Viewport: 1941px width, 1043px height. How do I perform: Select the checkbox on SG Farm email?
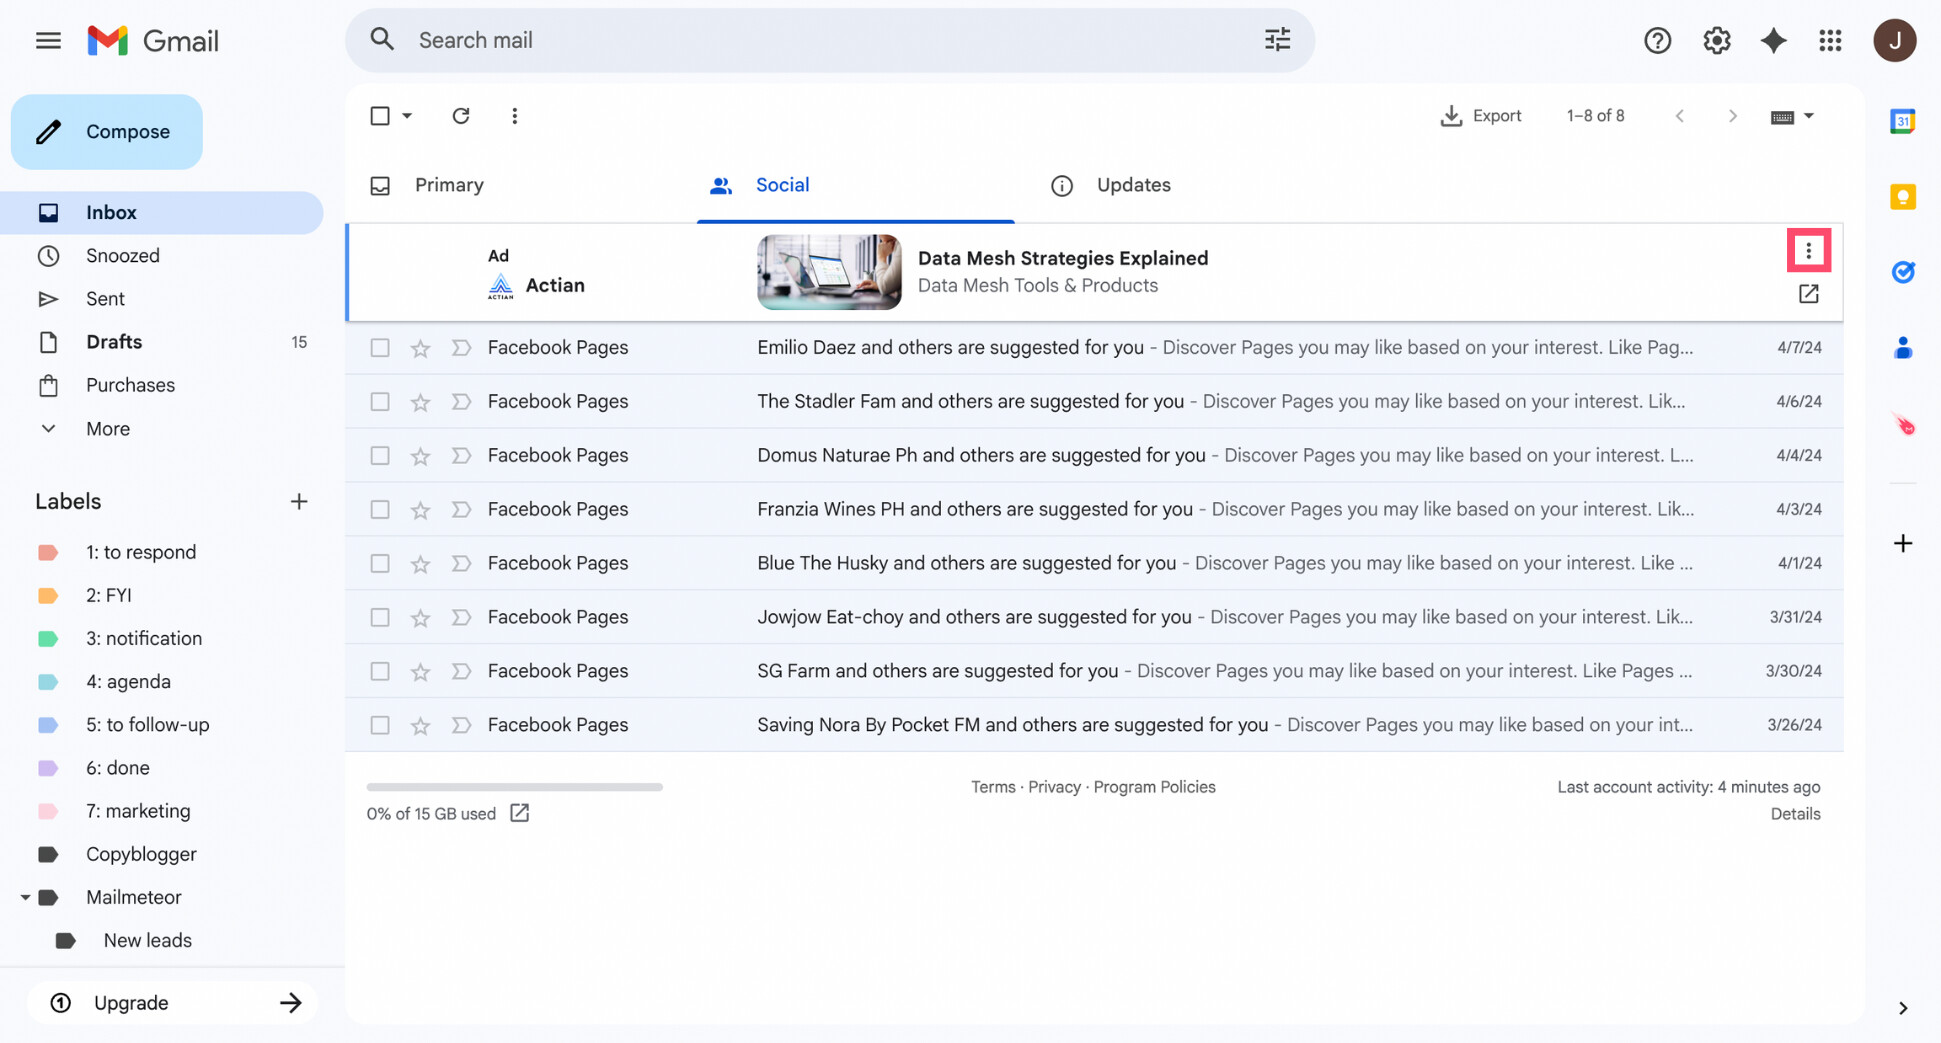point(379,671)
